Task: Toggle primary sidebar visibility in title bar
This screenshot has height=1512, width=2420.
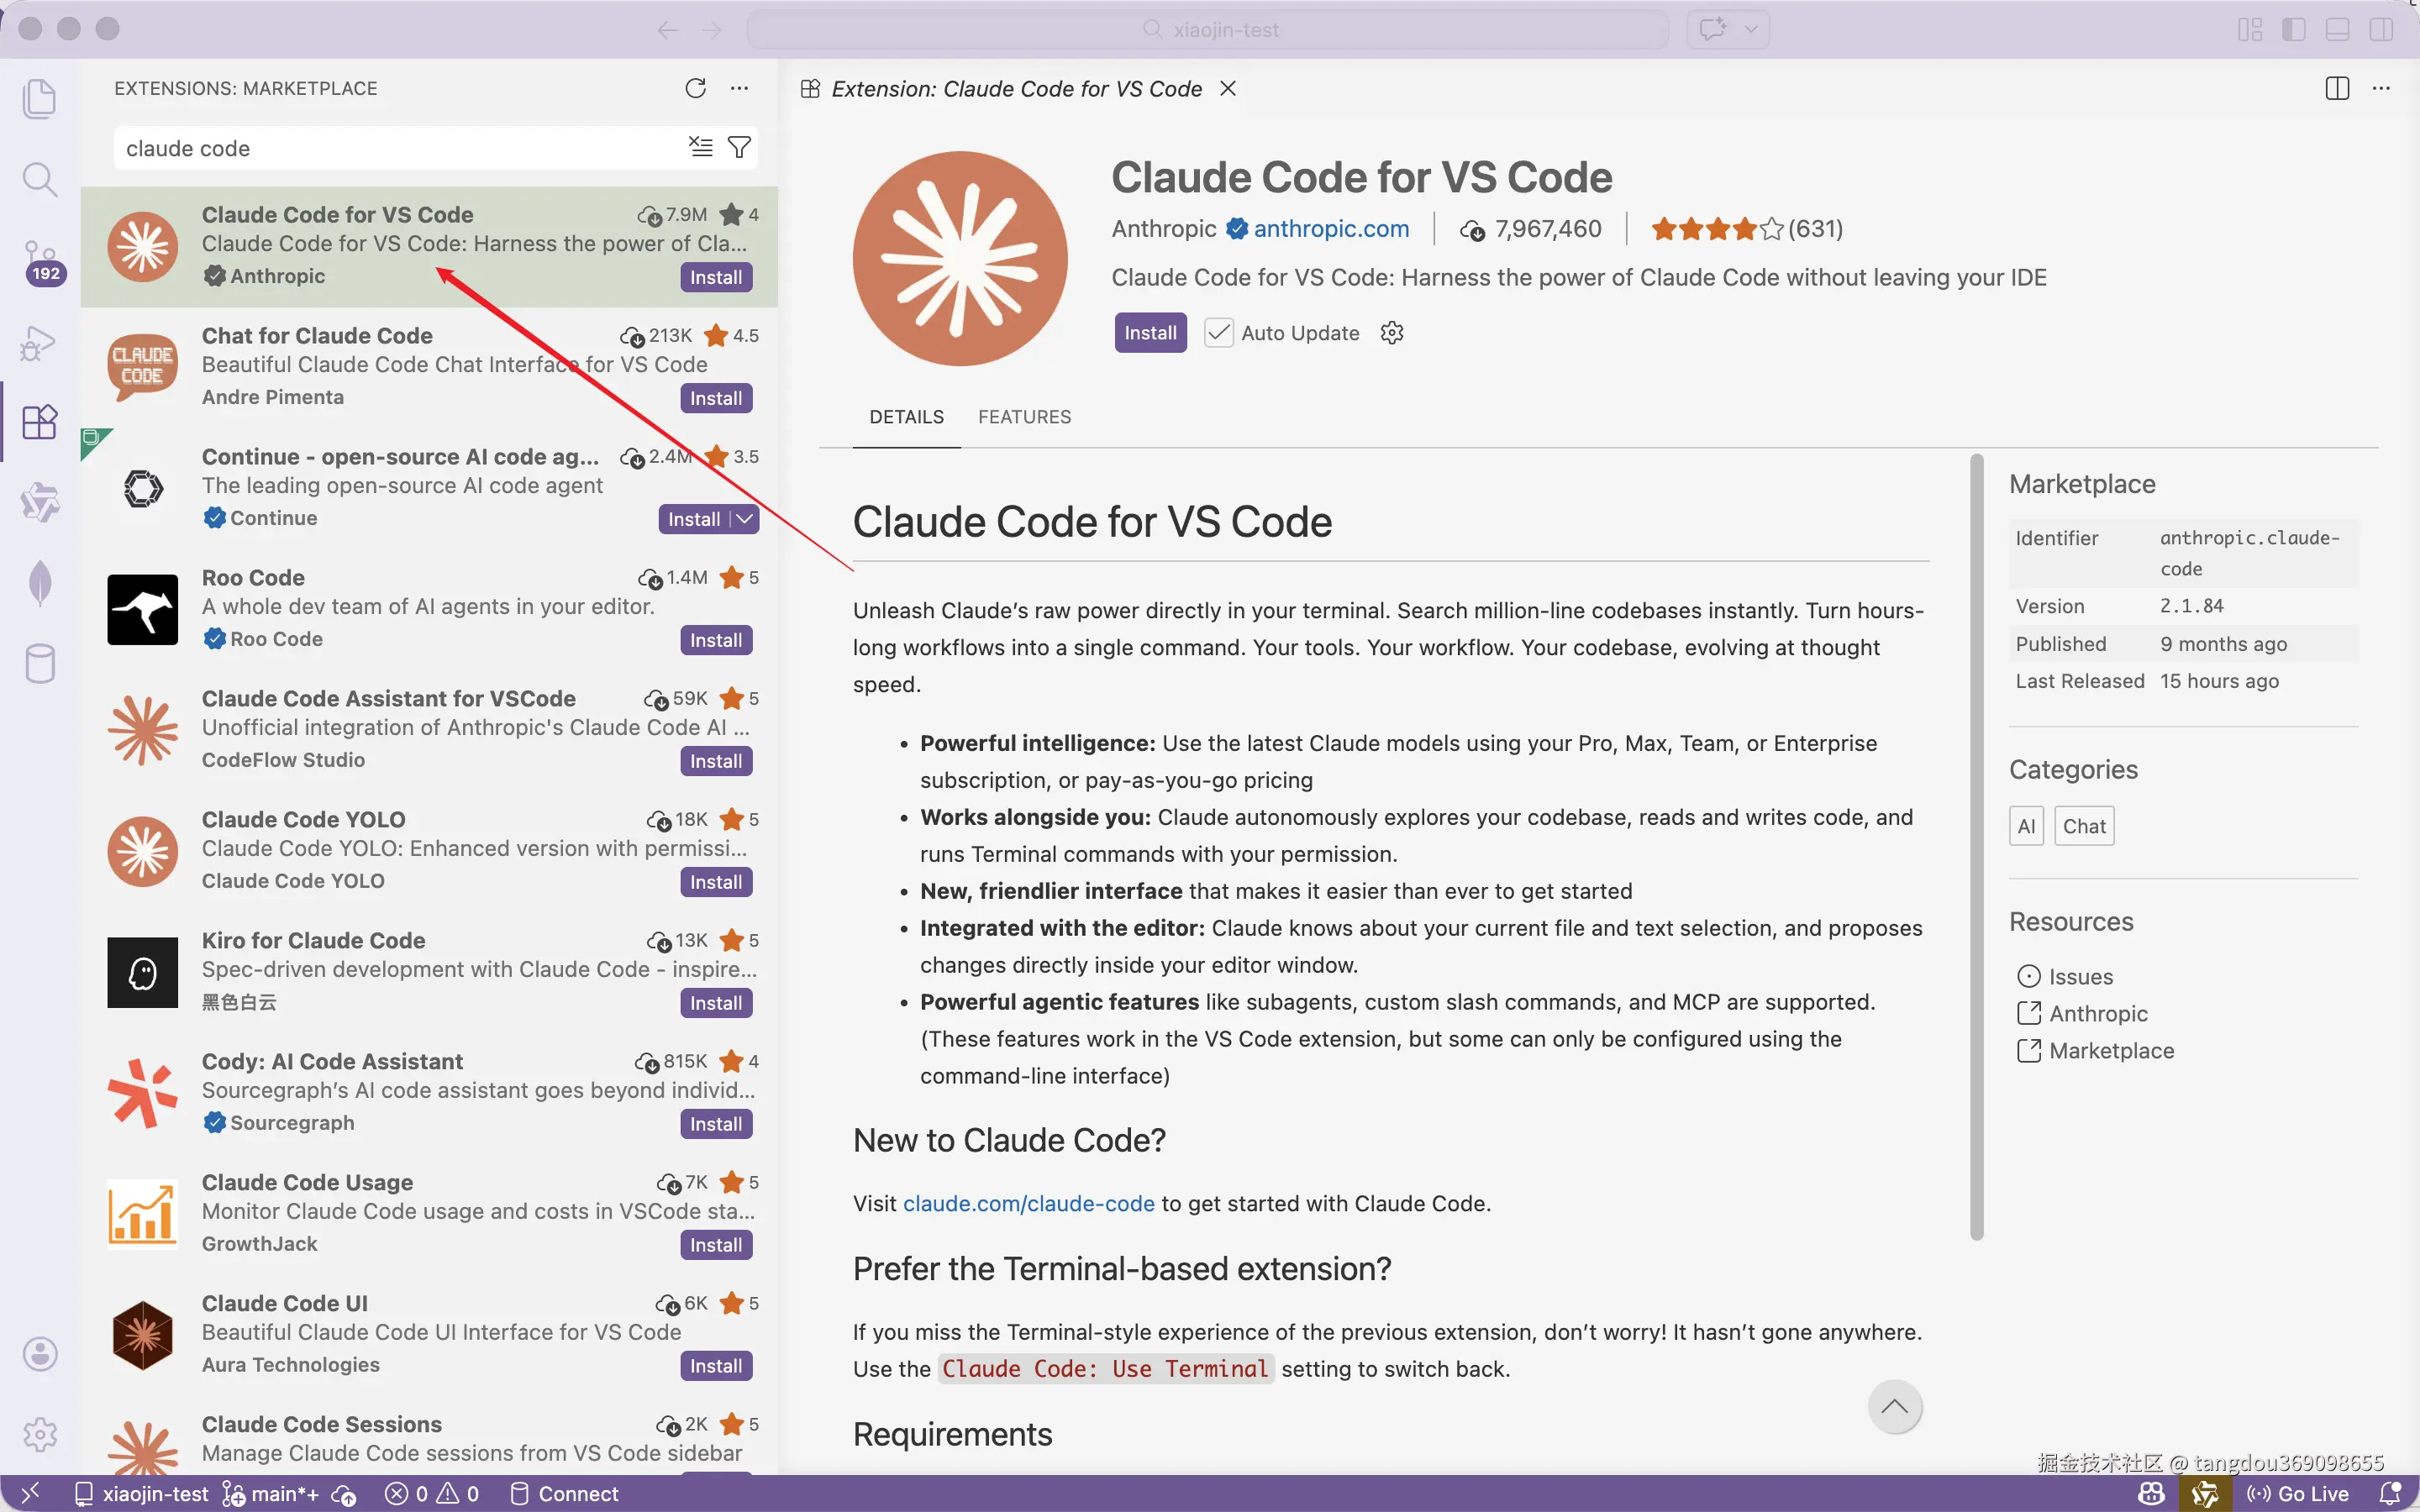Action: point(2294,29)
